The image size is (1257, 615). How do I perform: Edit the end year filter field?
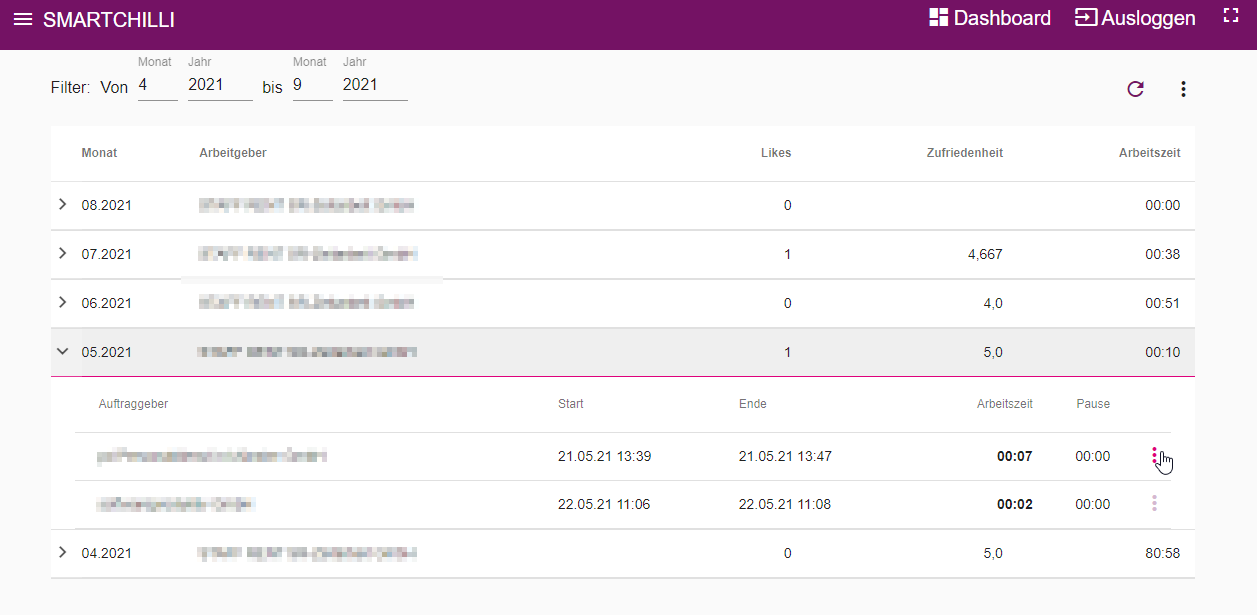[x=375, y=86]
